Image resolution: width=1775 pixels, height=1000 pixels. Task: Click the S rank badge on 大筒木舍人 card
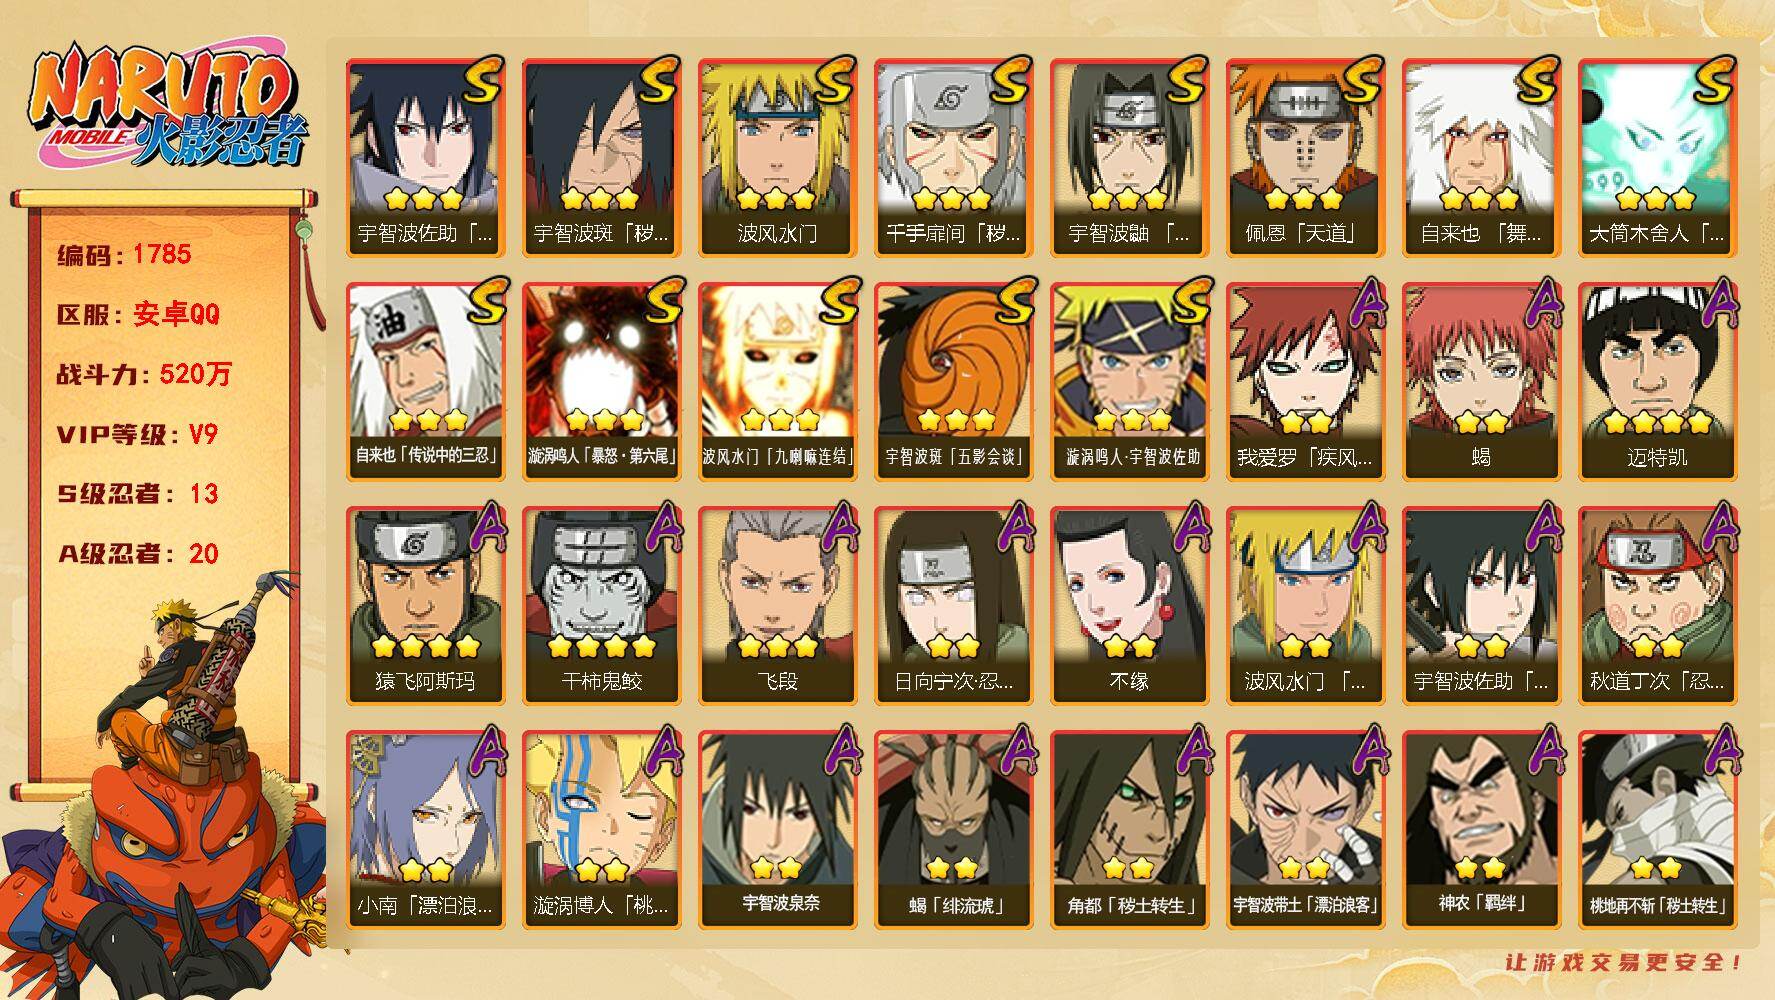[1712, 80]
